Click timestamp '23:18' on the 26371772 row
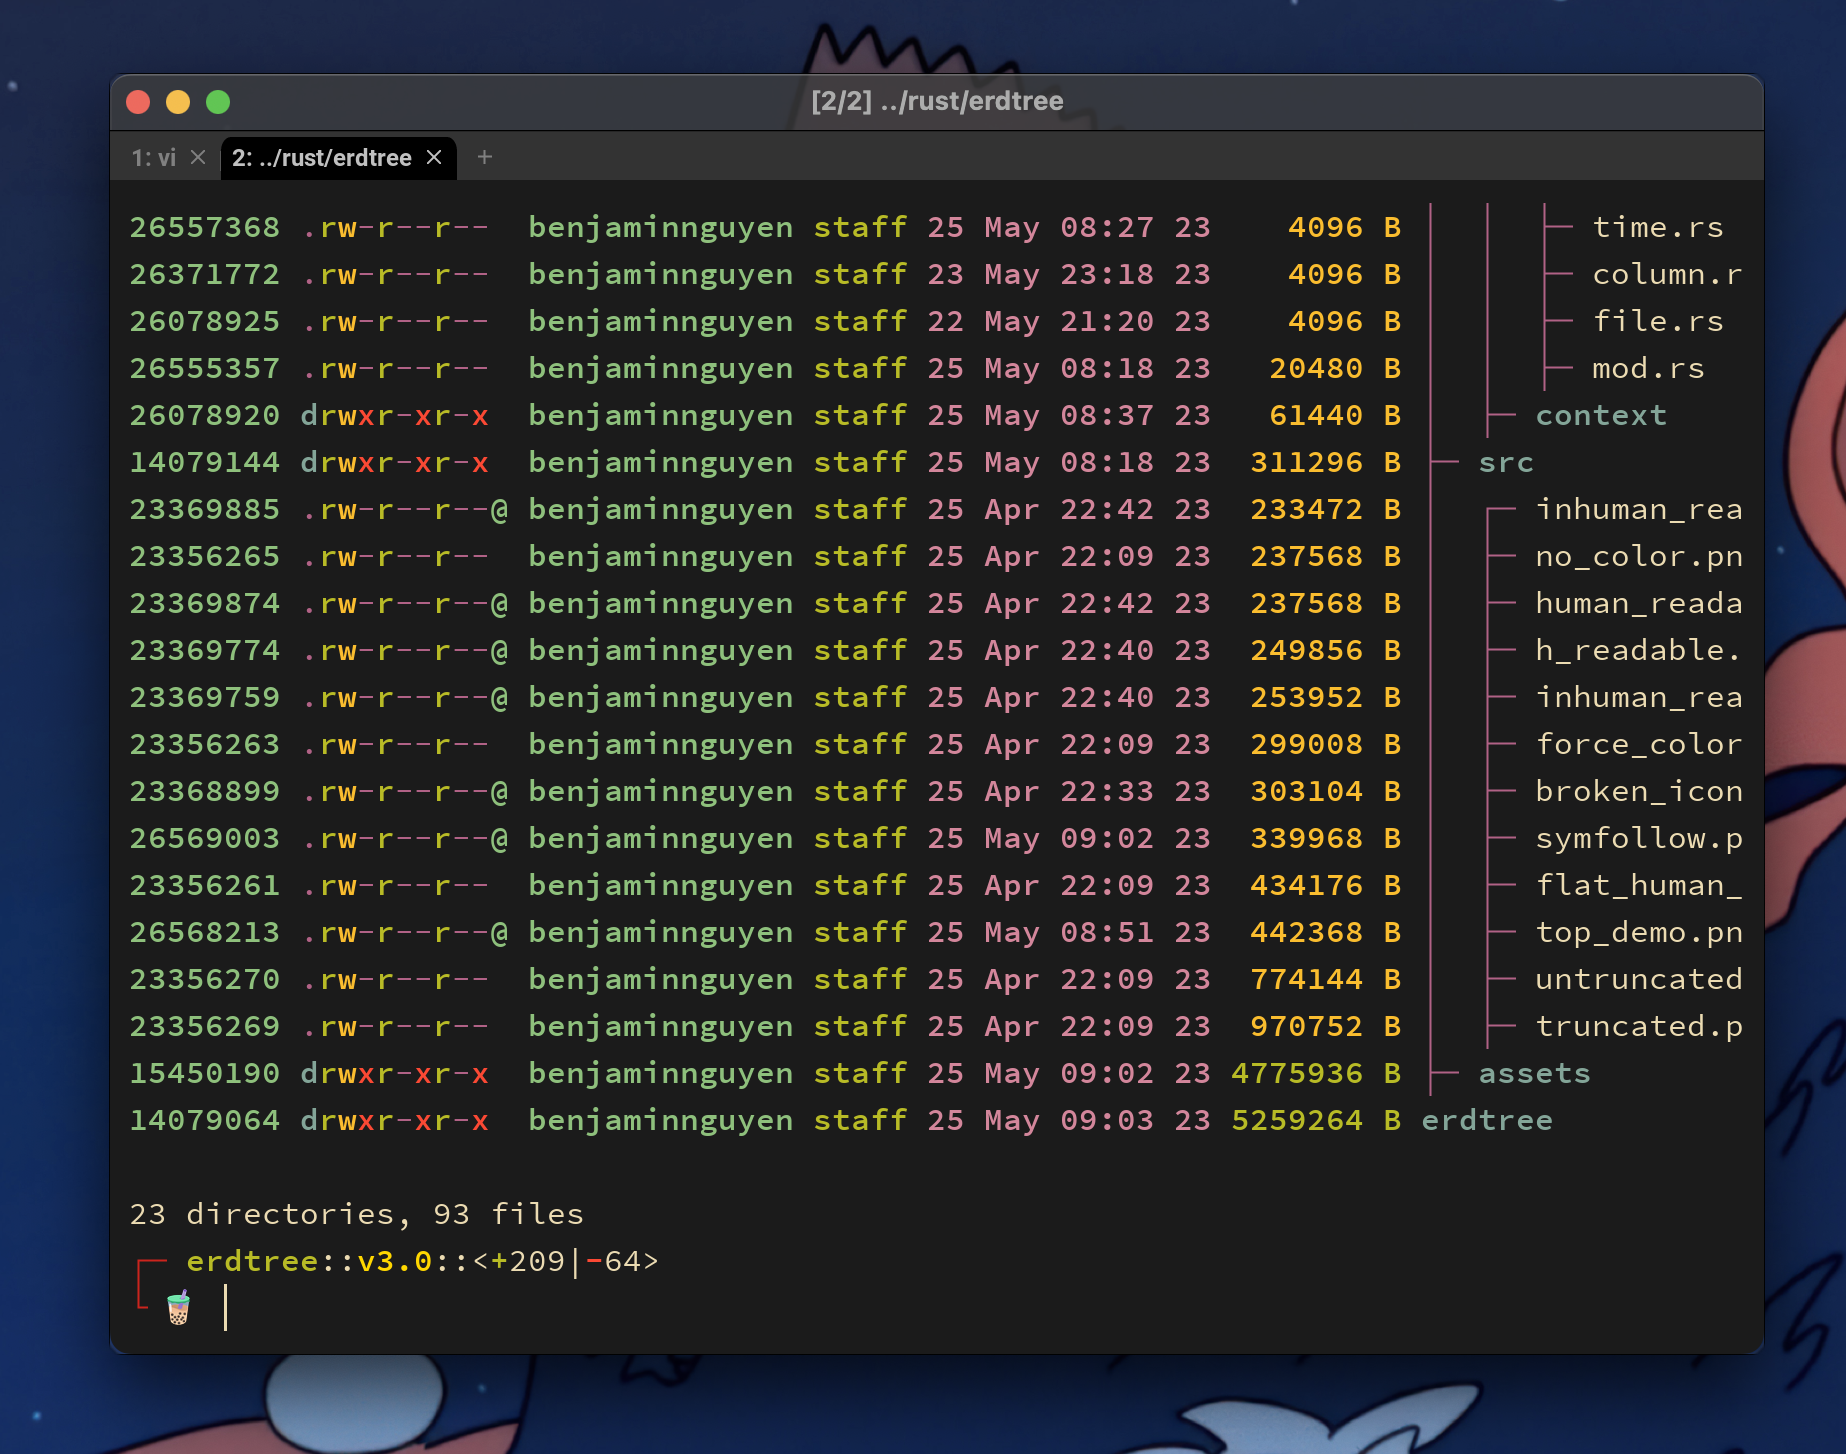 coord(1107,274)
